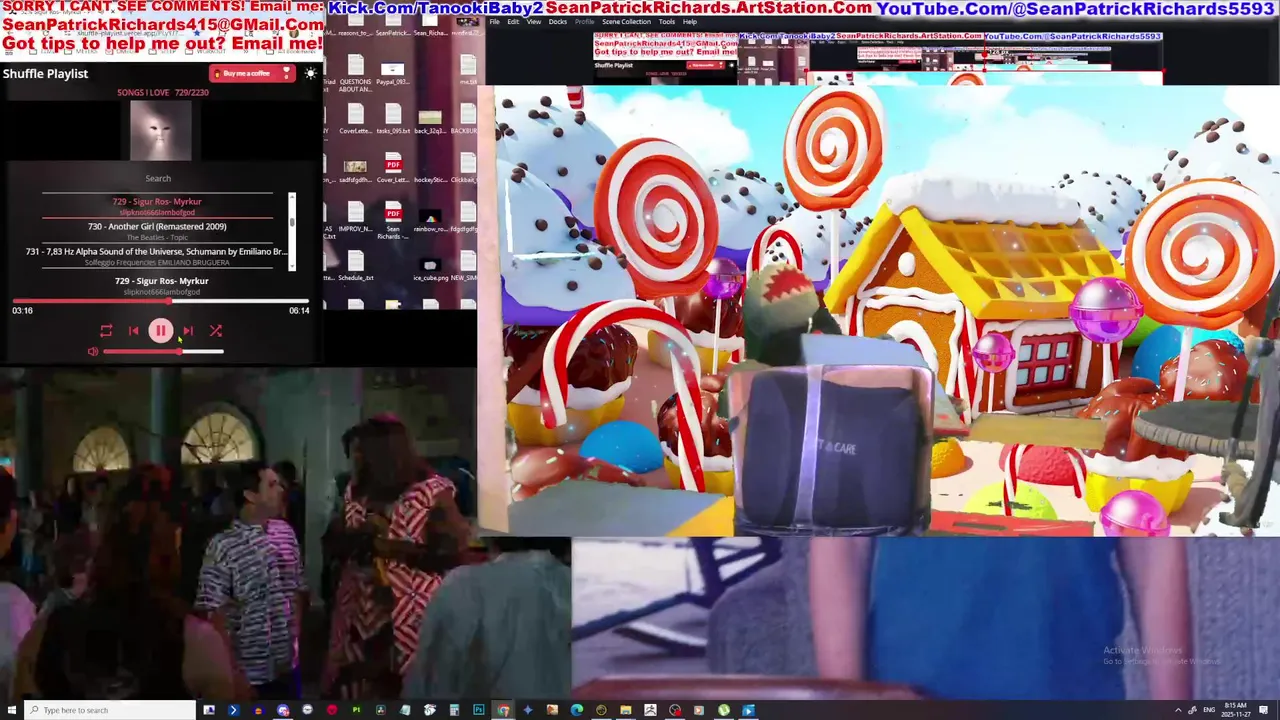This screenshot has height=720, width=1280.
Task: Select track 729 - Sigur Ros- Myrkur in the list
Action: click(157, 206)
